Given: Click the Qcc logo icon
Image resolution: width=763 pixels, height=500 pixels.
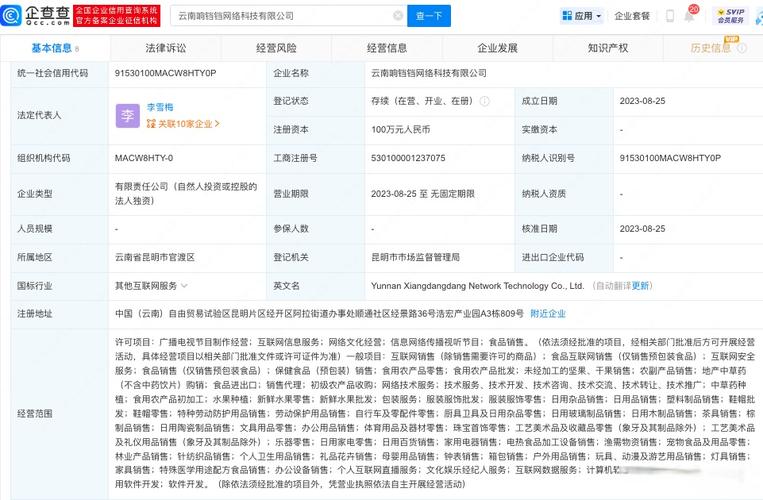Looking at the screenshot, I should (x=11, y=16).
